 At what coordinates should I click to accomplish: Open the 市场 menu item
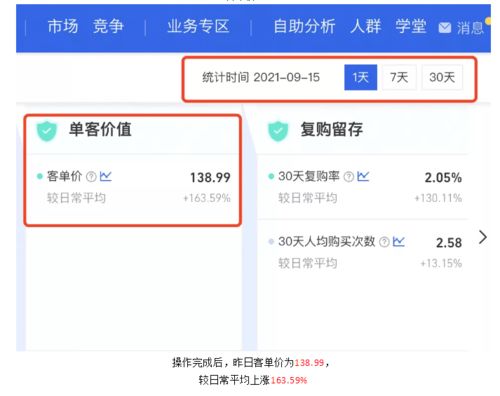point(63,26)
